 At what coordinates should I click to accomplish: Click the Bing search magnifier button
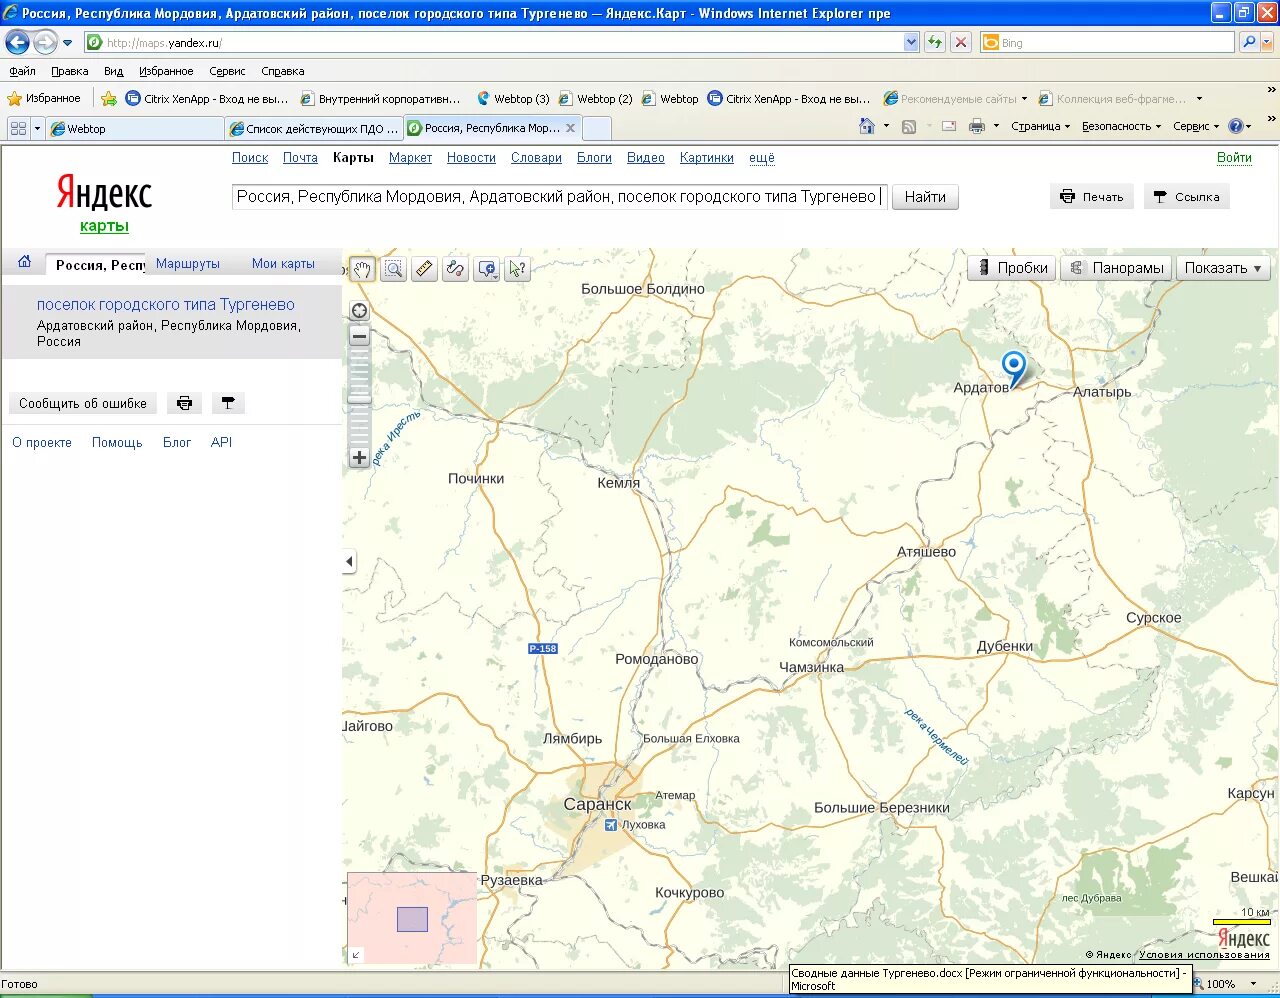coord(1249,42)
